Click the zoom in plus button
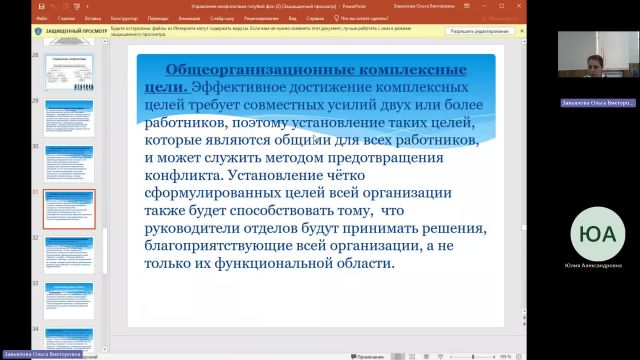The height and width of the screenshot is (360, 640). click(494, 357)
